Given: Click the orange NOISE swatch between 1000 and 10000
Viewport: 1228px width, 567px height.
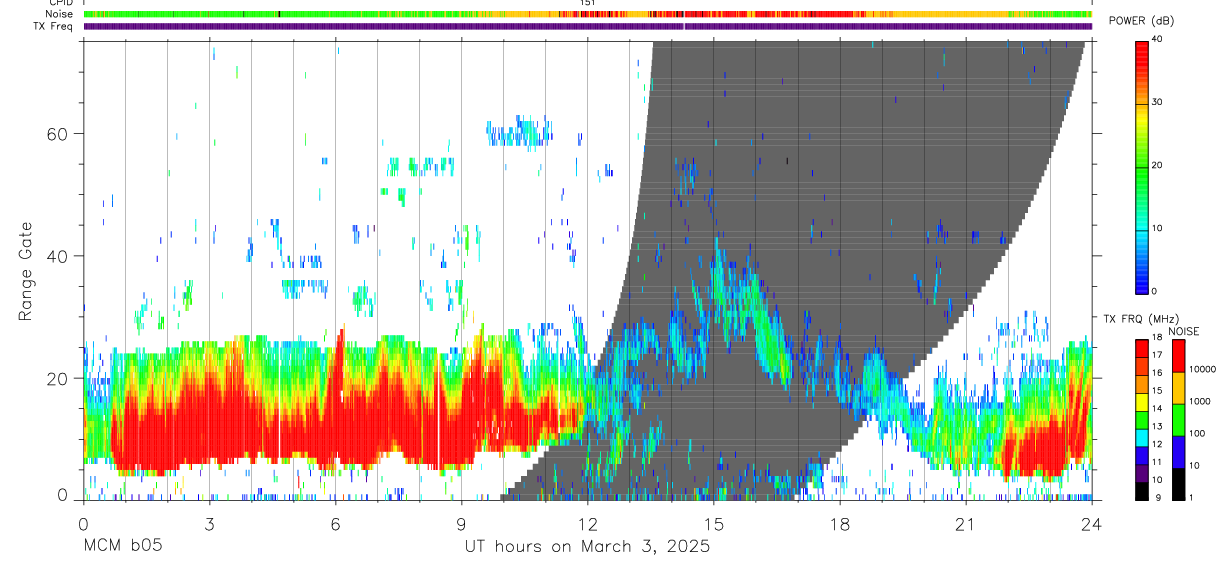Looking at the screenshot, I should [x=1179, y=387].
